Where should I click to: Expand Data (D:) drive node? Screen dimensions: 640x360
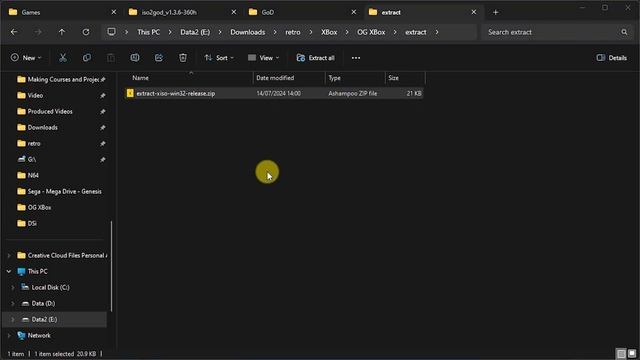[13, 304]
